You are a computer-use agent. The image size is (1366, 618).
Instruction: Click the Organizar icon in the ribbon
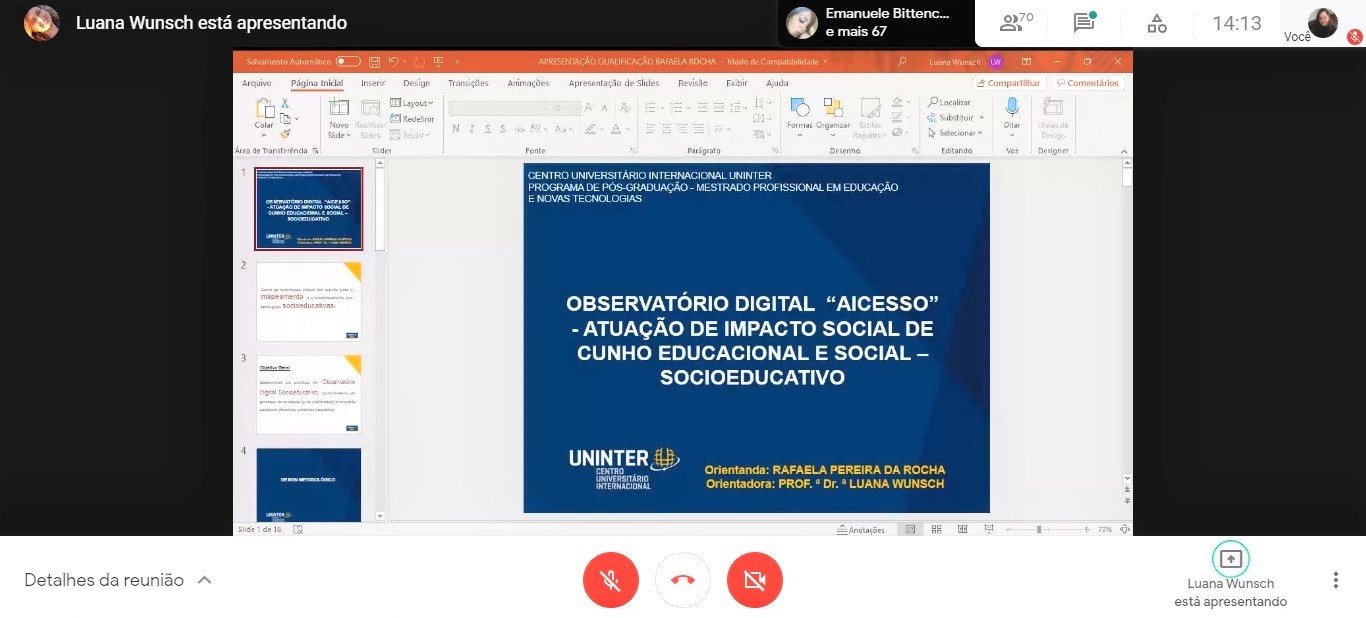(x=832, y=112)
